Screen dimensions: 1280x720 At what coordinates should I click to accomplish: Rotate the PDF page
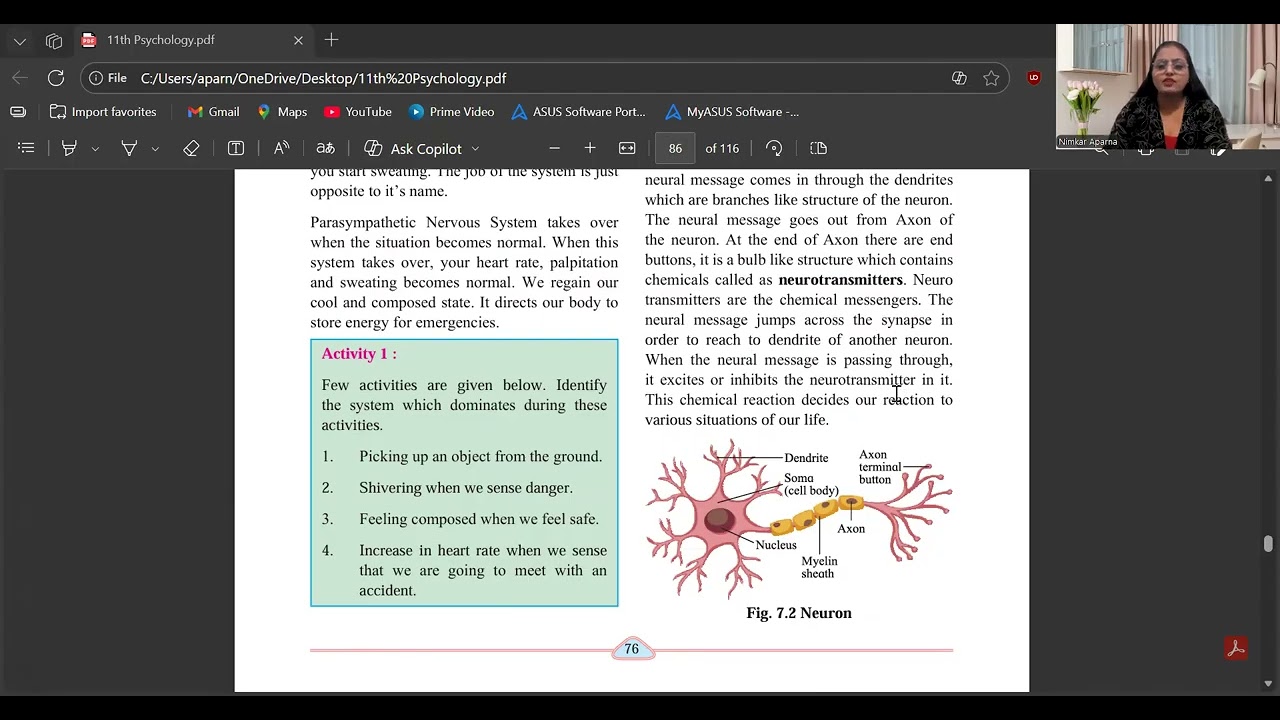click(x=774, y=148)
